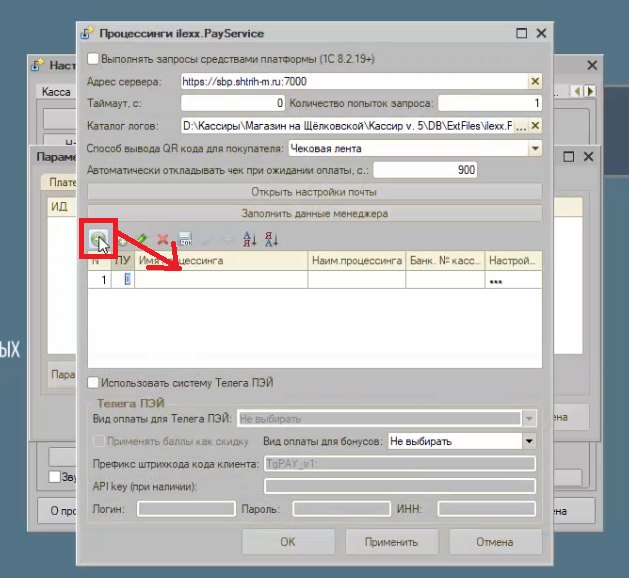Maximize the background Параметры window

pyautogui.click(x=568, y=156)
